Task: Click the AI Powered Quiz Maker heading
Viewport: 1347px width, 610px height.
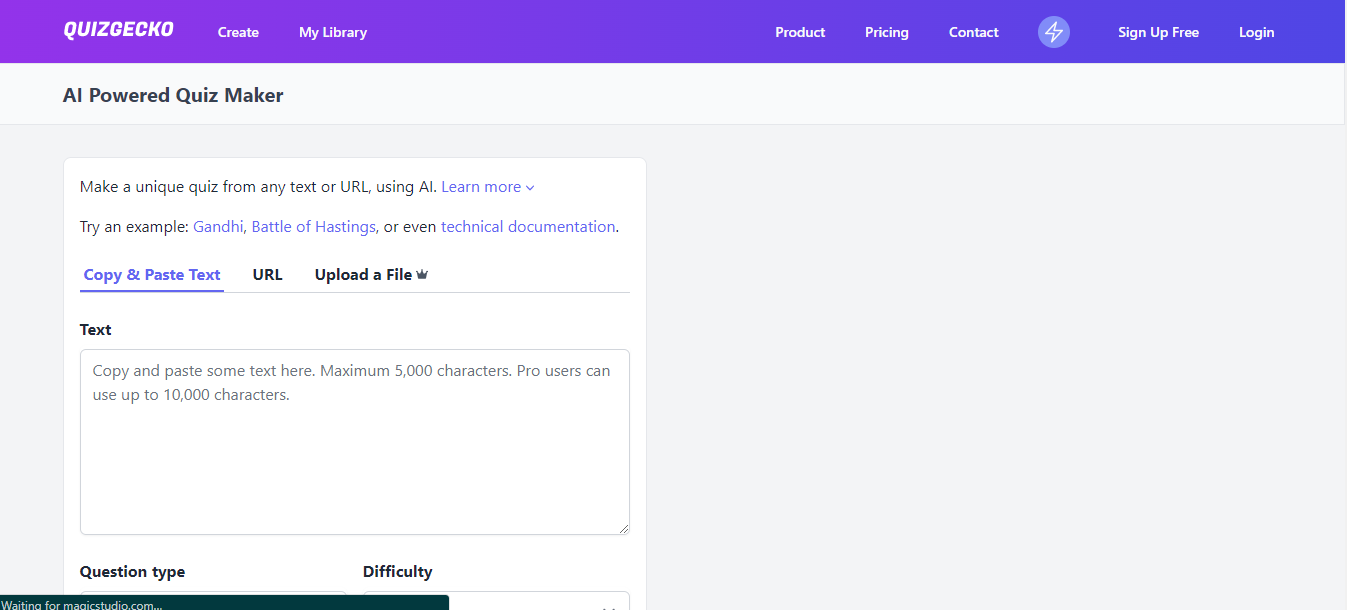Action: [173, 95]
